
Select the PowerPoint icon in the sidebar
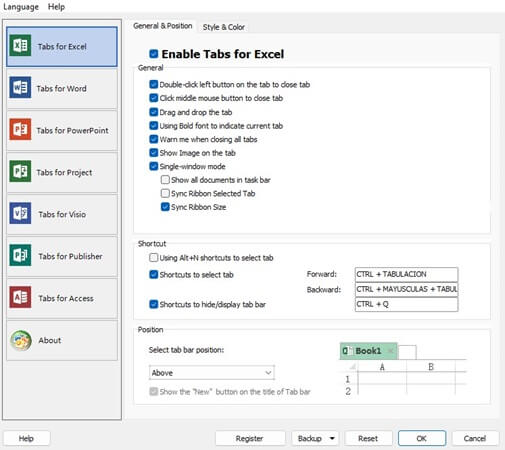click(20, 129)
